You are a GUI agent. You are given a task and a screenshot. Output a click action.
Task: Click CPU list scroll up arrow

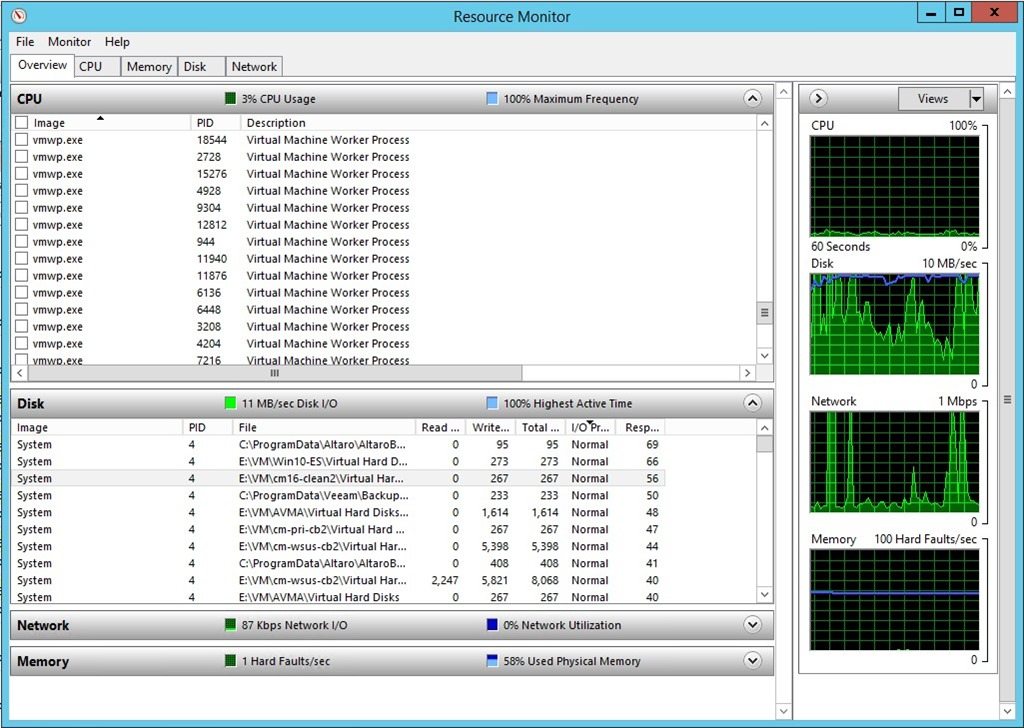[x=765, y=123]
